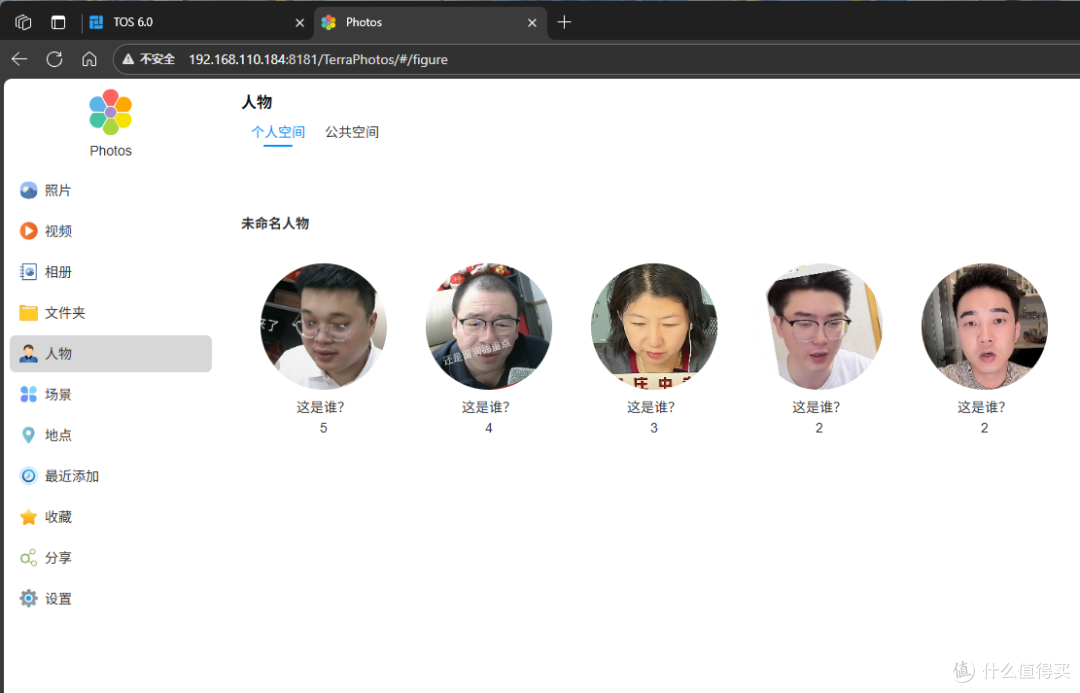Image resolution: width=1080 pixels, height=693 pixels.
Task: Click 视频 label in sidebar
Action: pyautogui.click(x=59, y=231)
